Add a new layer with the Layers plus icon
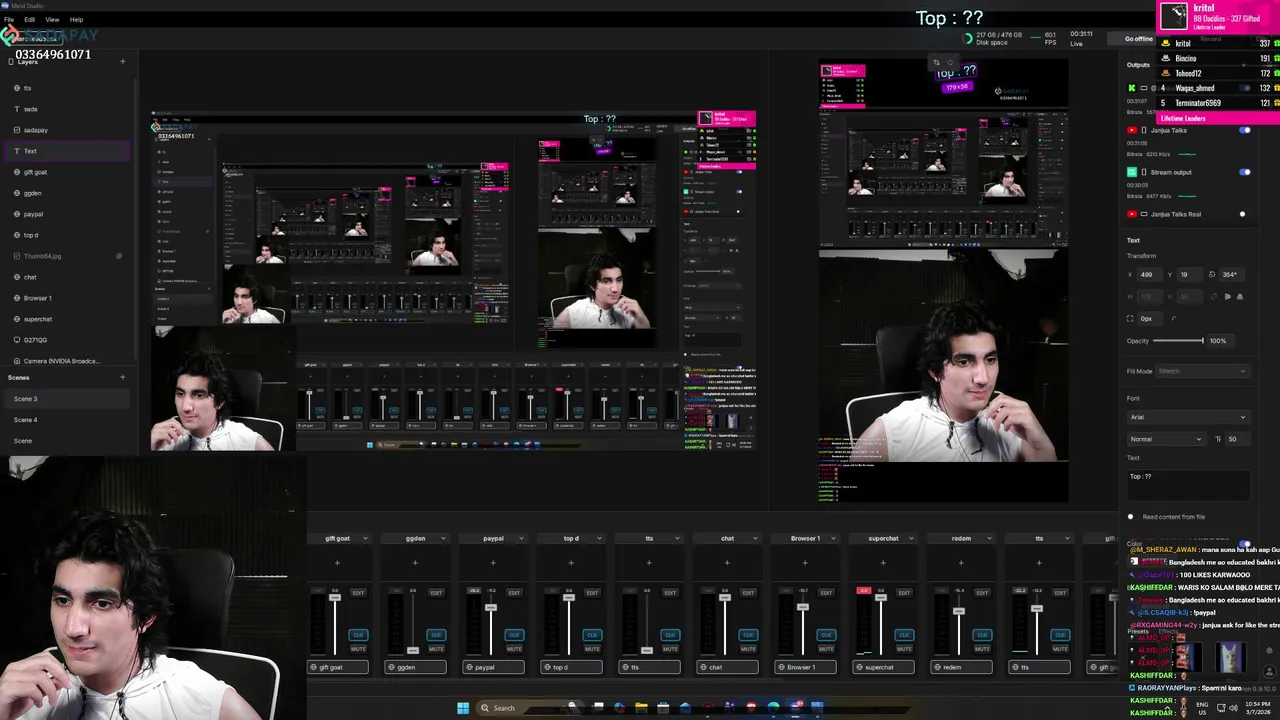This screenshot has width=1280, height=720. tap(123, 62)
